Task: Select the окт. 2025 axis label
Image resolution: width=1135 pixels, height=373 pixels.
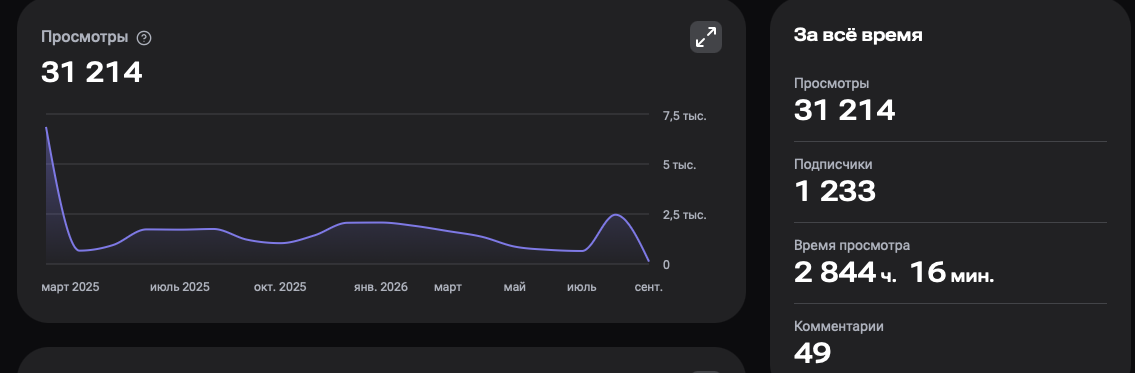Action: tap(280, 288)
